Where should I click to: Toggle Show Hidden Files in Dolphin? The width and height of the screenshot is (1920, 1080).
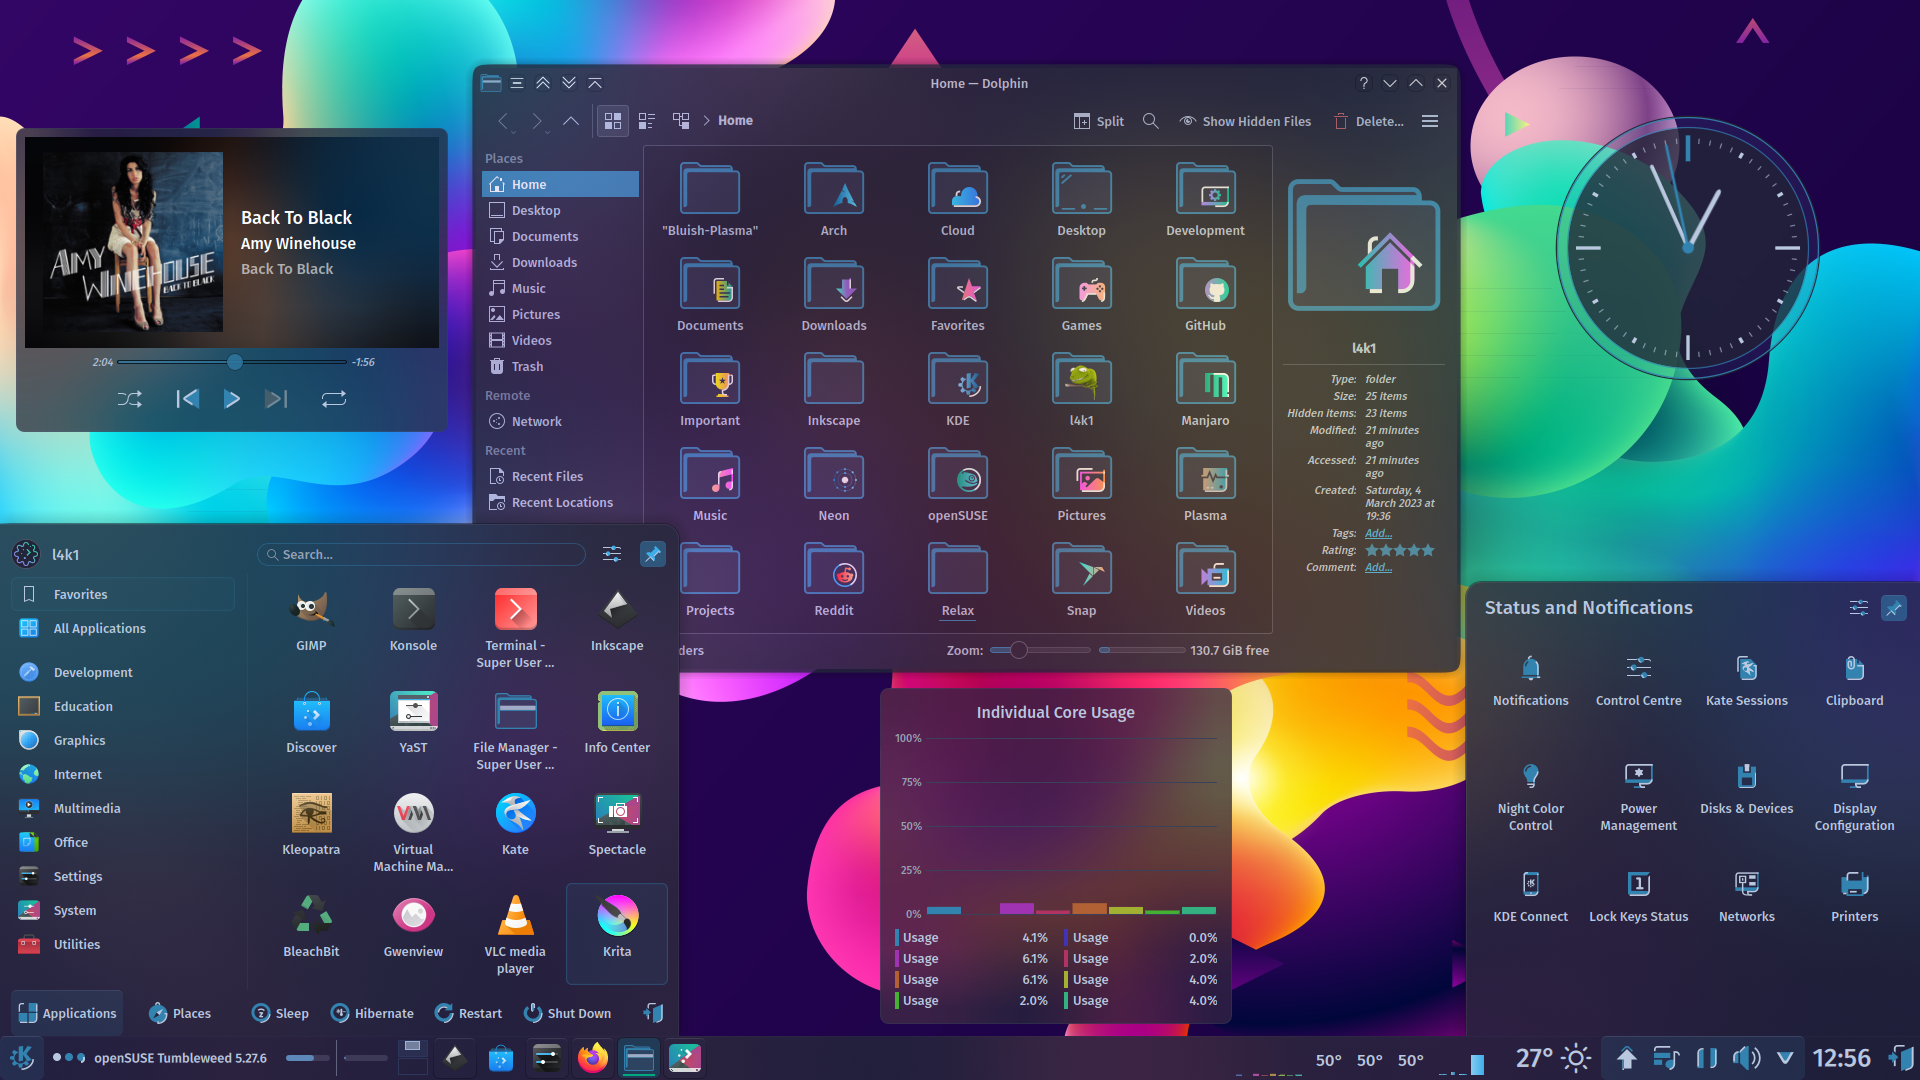pyautogui.click(x=1245, y=121)
